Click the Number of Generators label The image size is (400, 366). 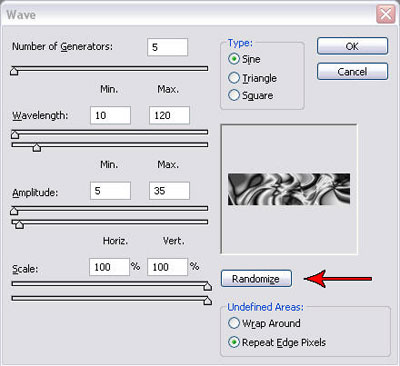click(x=62, y=47)
